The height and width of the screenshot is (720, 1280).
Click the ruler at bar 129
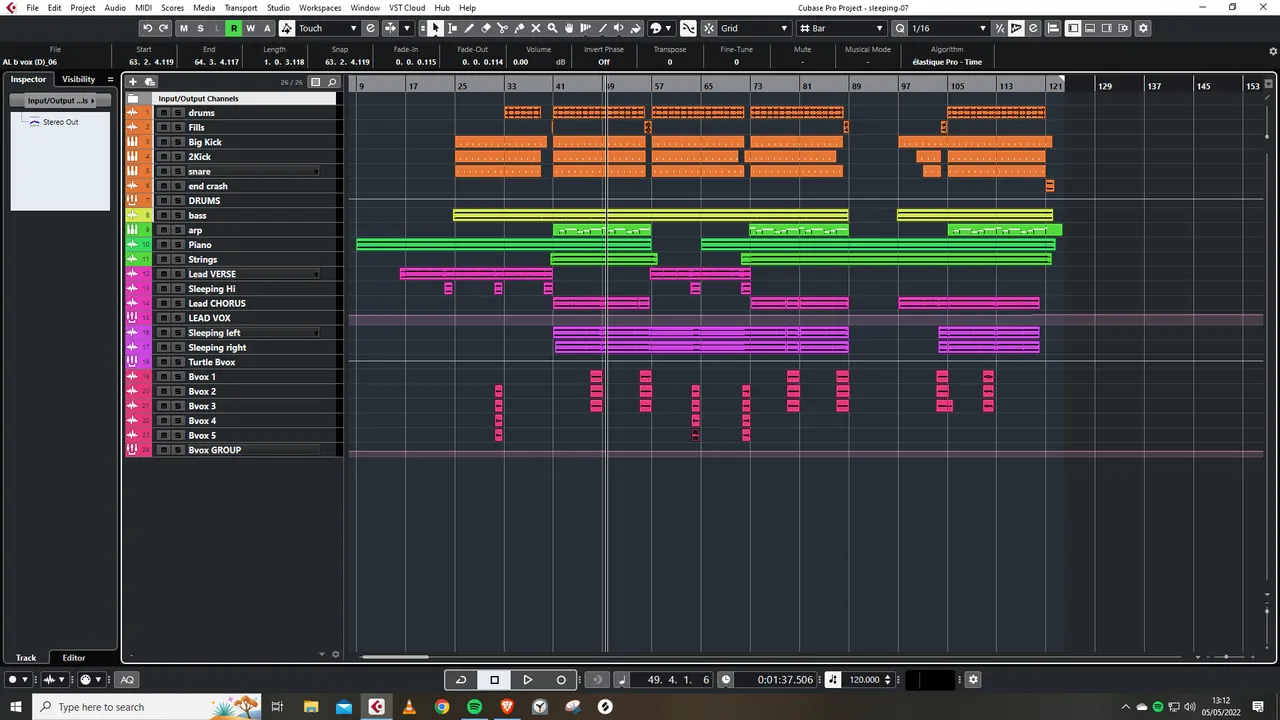click(x=1104, y=86)
